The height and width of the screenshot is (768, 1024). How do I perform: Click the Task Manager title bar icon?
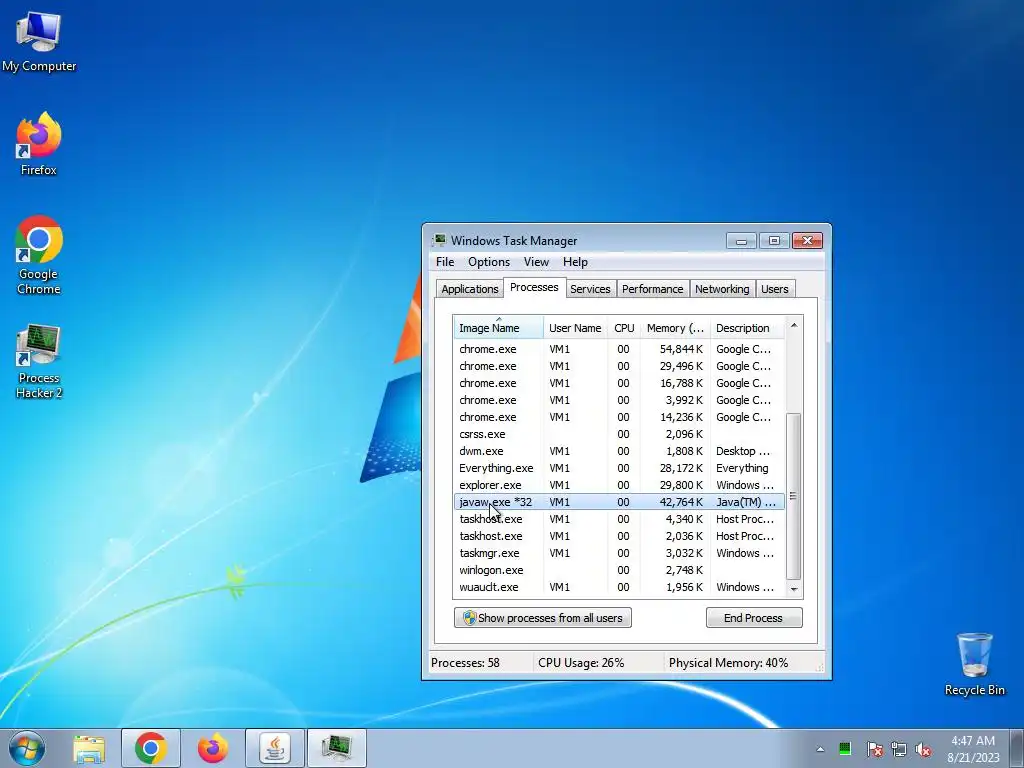click(440, 240)
